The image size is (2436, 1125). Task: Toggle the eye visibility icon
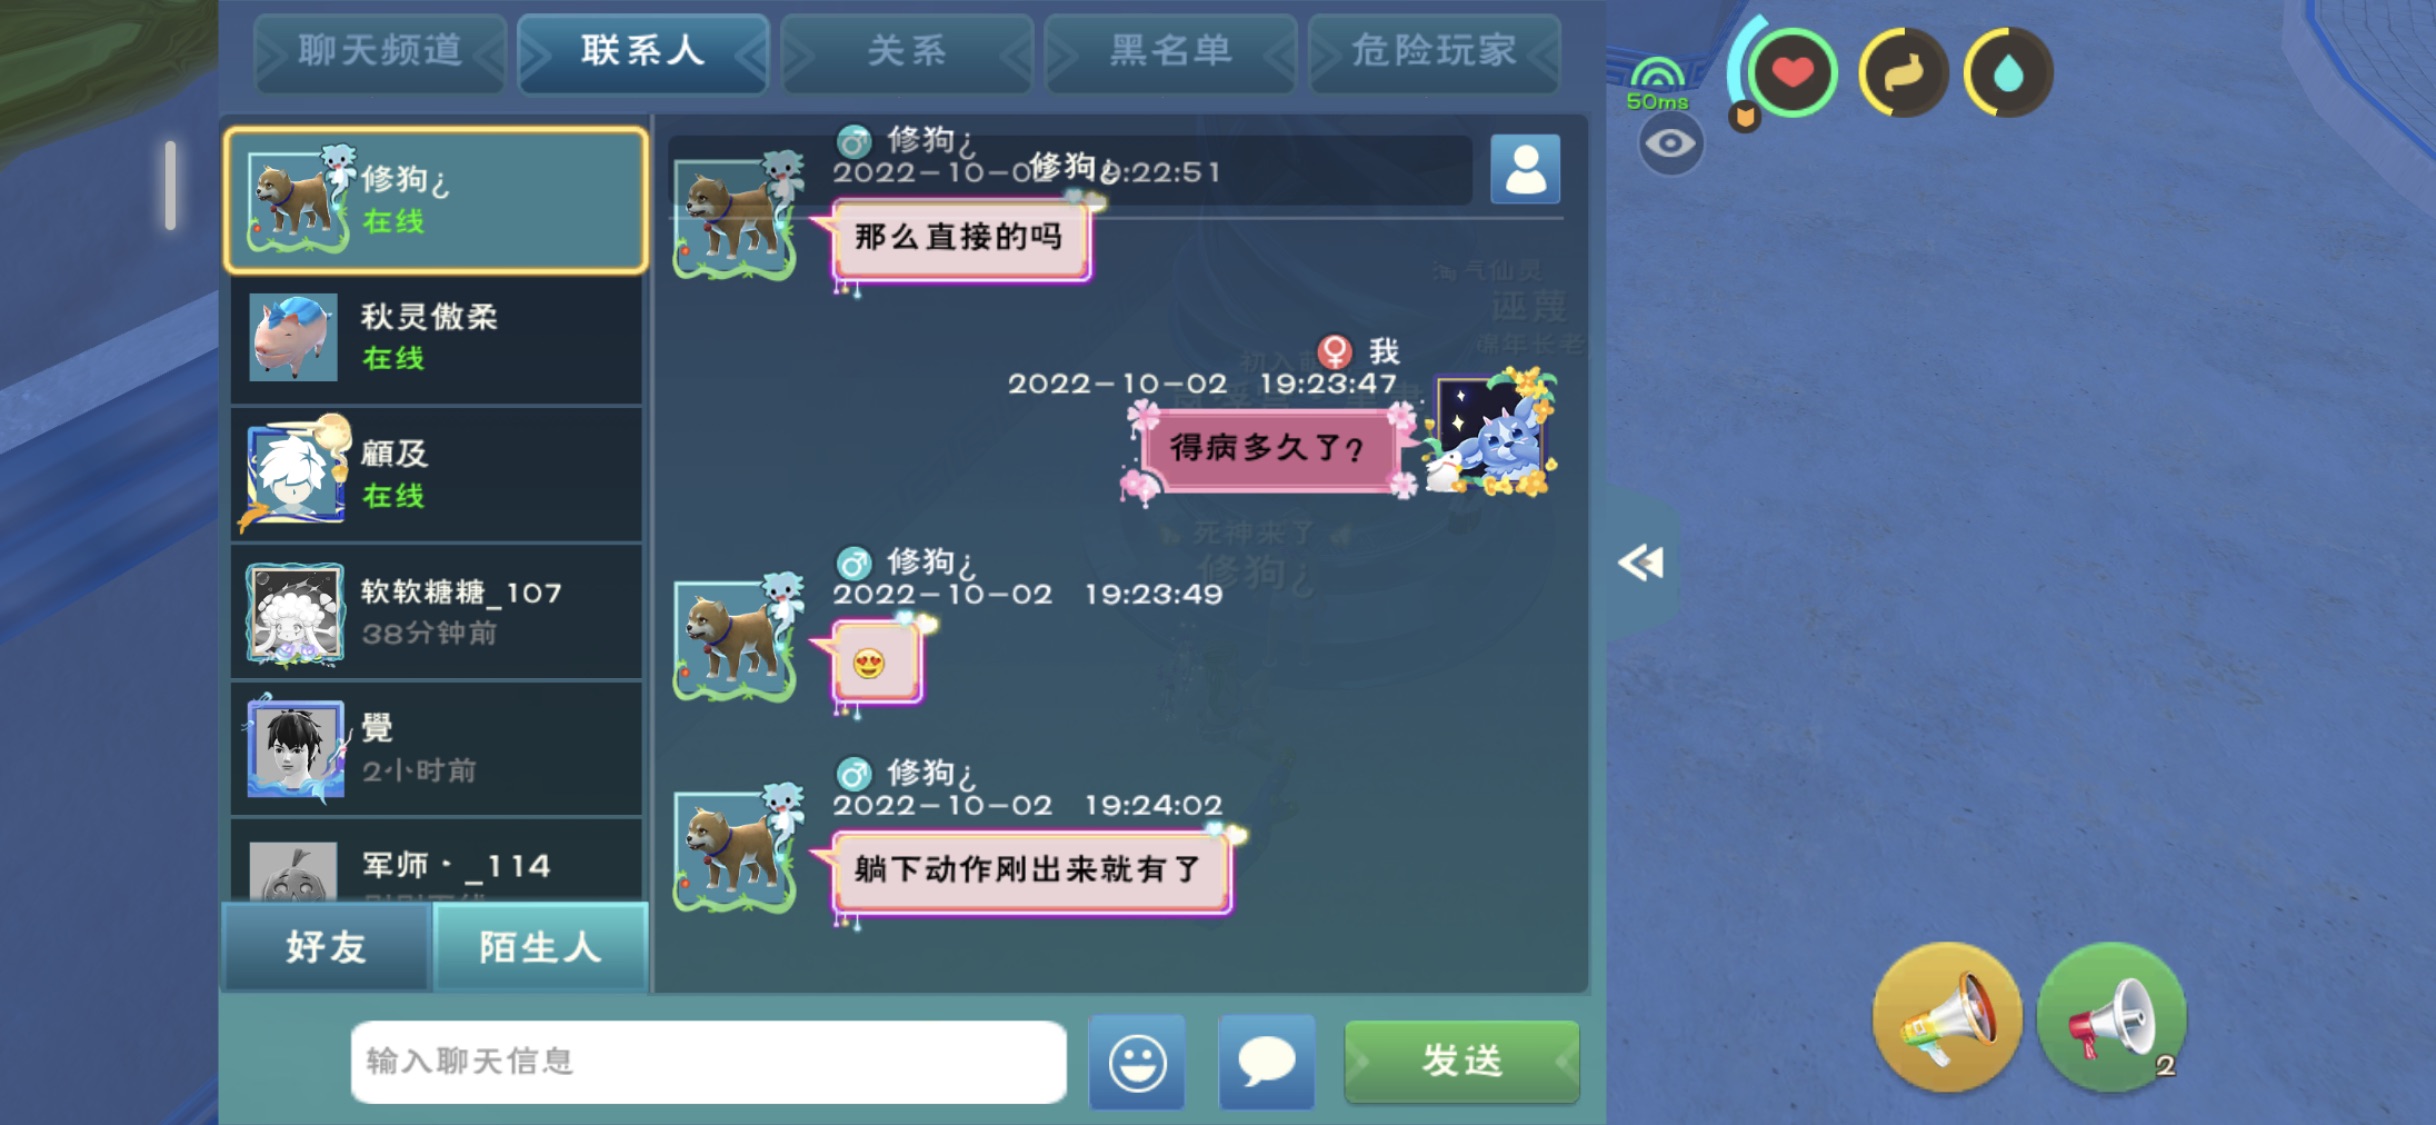coord(1670,144)
